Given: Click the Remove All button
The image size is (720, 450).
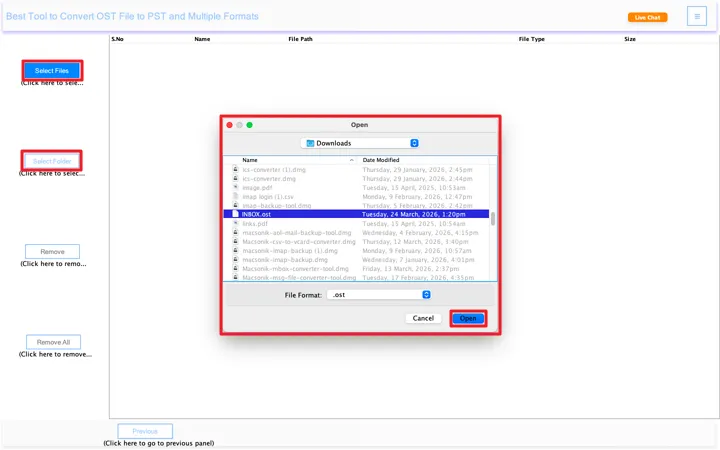Looking at the screenshot, I should click(53, 342).
